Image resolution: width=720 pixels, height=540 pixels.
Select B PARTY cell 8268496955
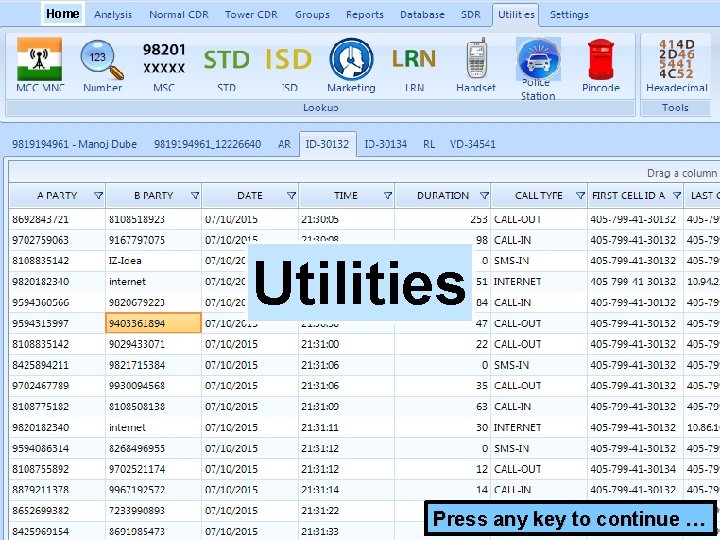(x=153, y=448)
